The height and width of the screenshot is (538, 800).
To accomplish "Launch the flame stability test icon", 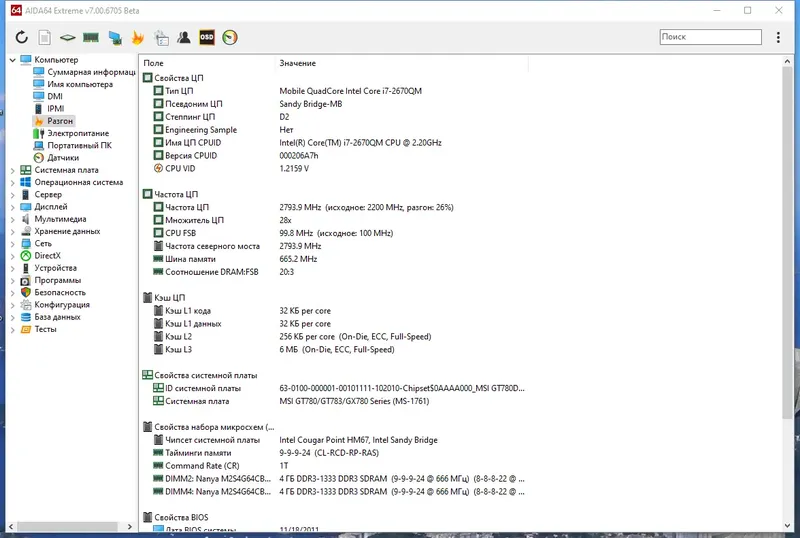I will click(x=137, y=37).
